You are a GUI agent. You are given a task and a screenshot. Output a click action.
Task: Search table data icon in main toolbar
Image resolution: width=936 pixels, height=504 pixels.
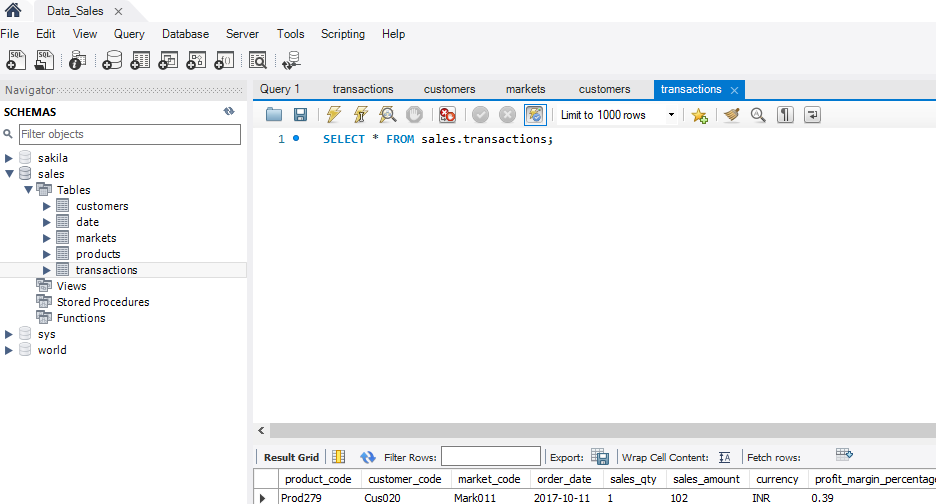coord(258,60)
